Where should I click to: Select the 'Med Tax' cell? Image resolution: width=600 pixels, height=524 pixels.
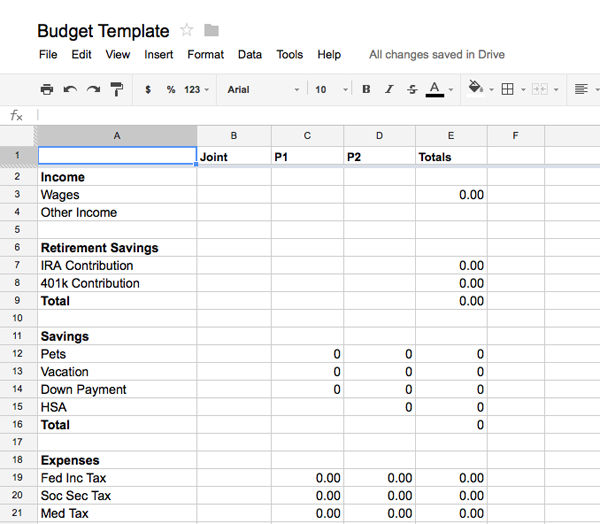click(117, 513)
